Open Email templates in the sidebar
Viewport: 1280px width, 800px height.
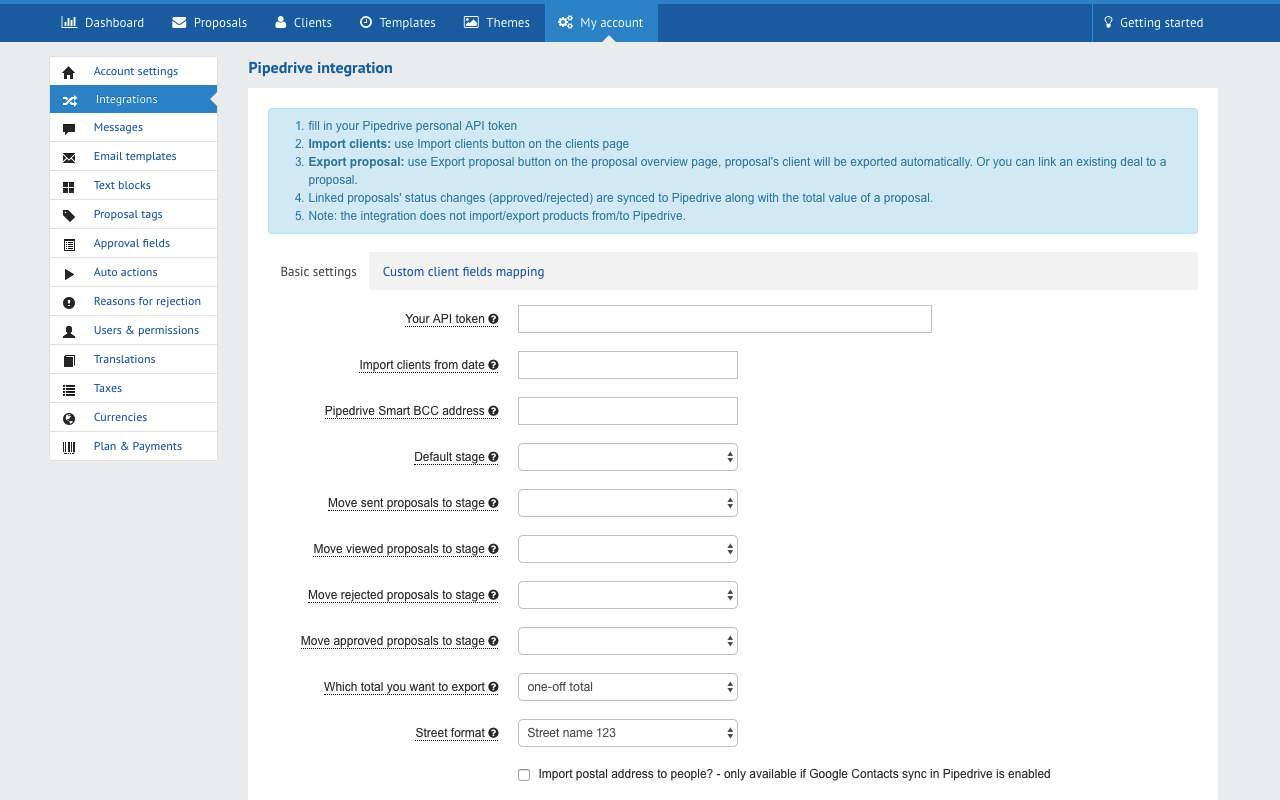tap(133, 156)
